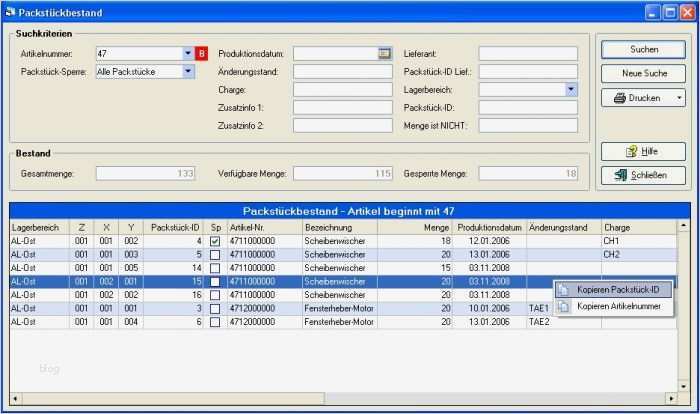Click the Änderungsstand column header

point(564,227)
